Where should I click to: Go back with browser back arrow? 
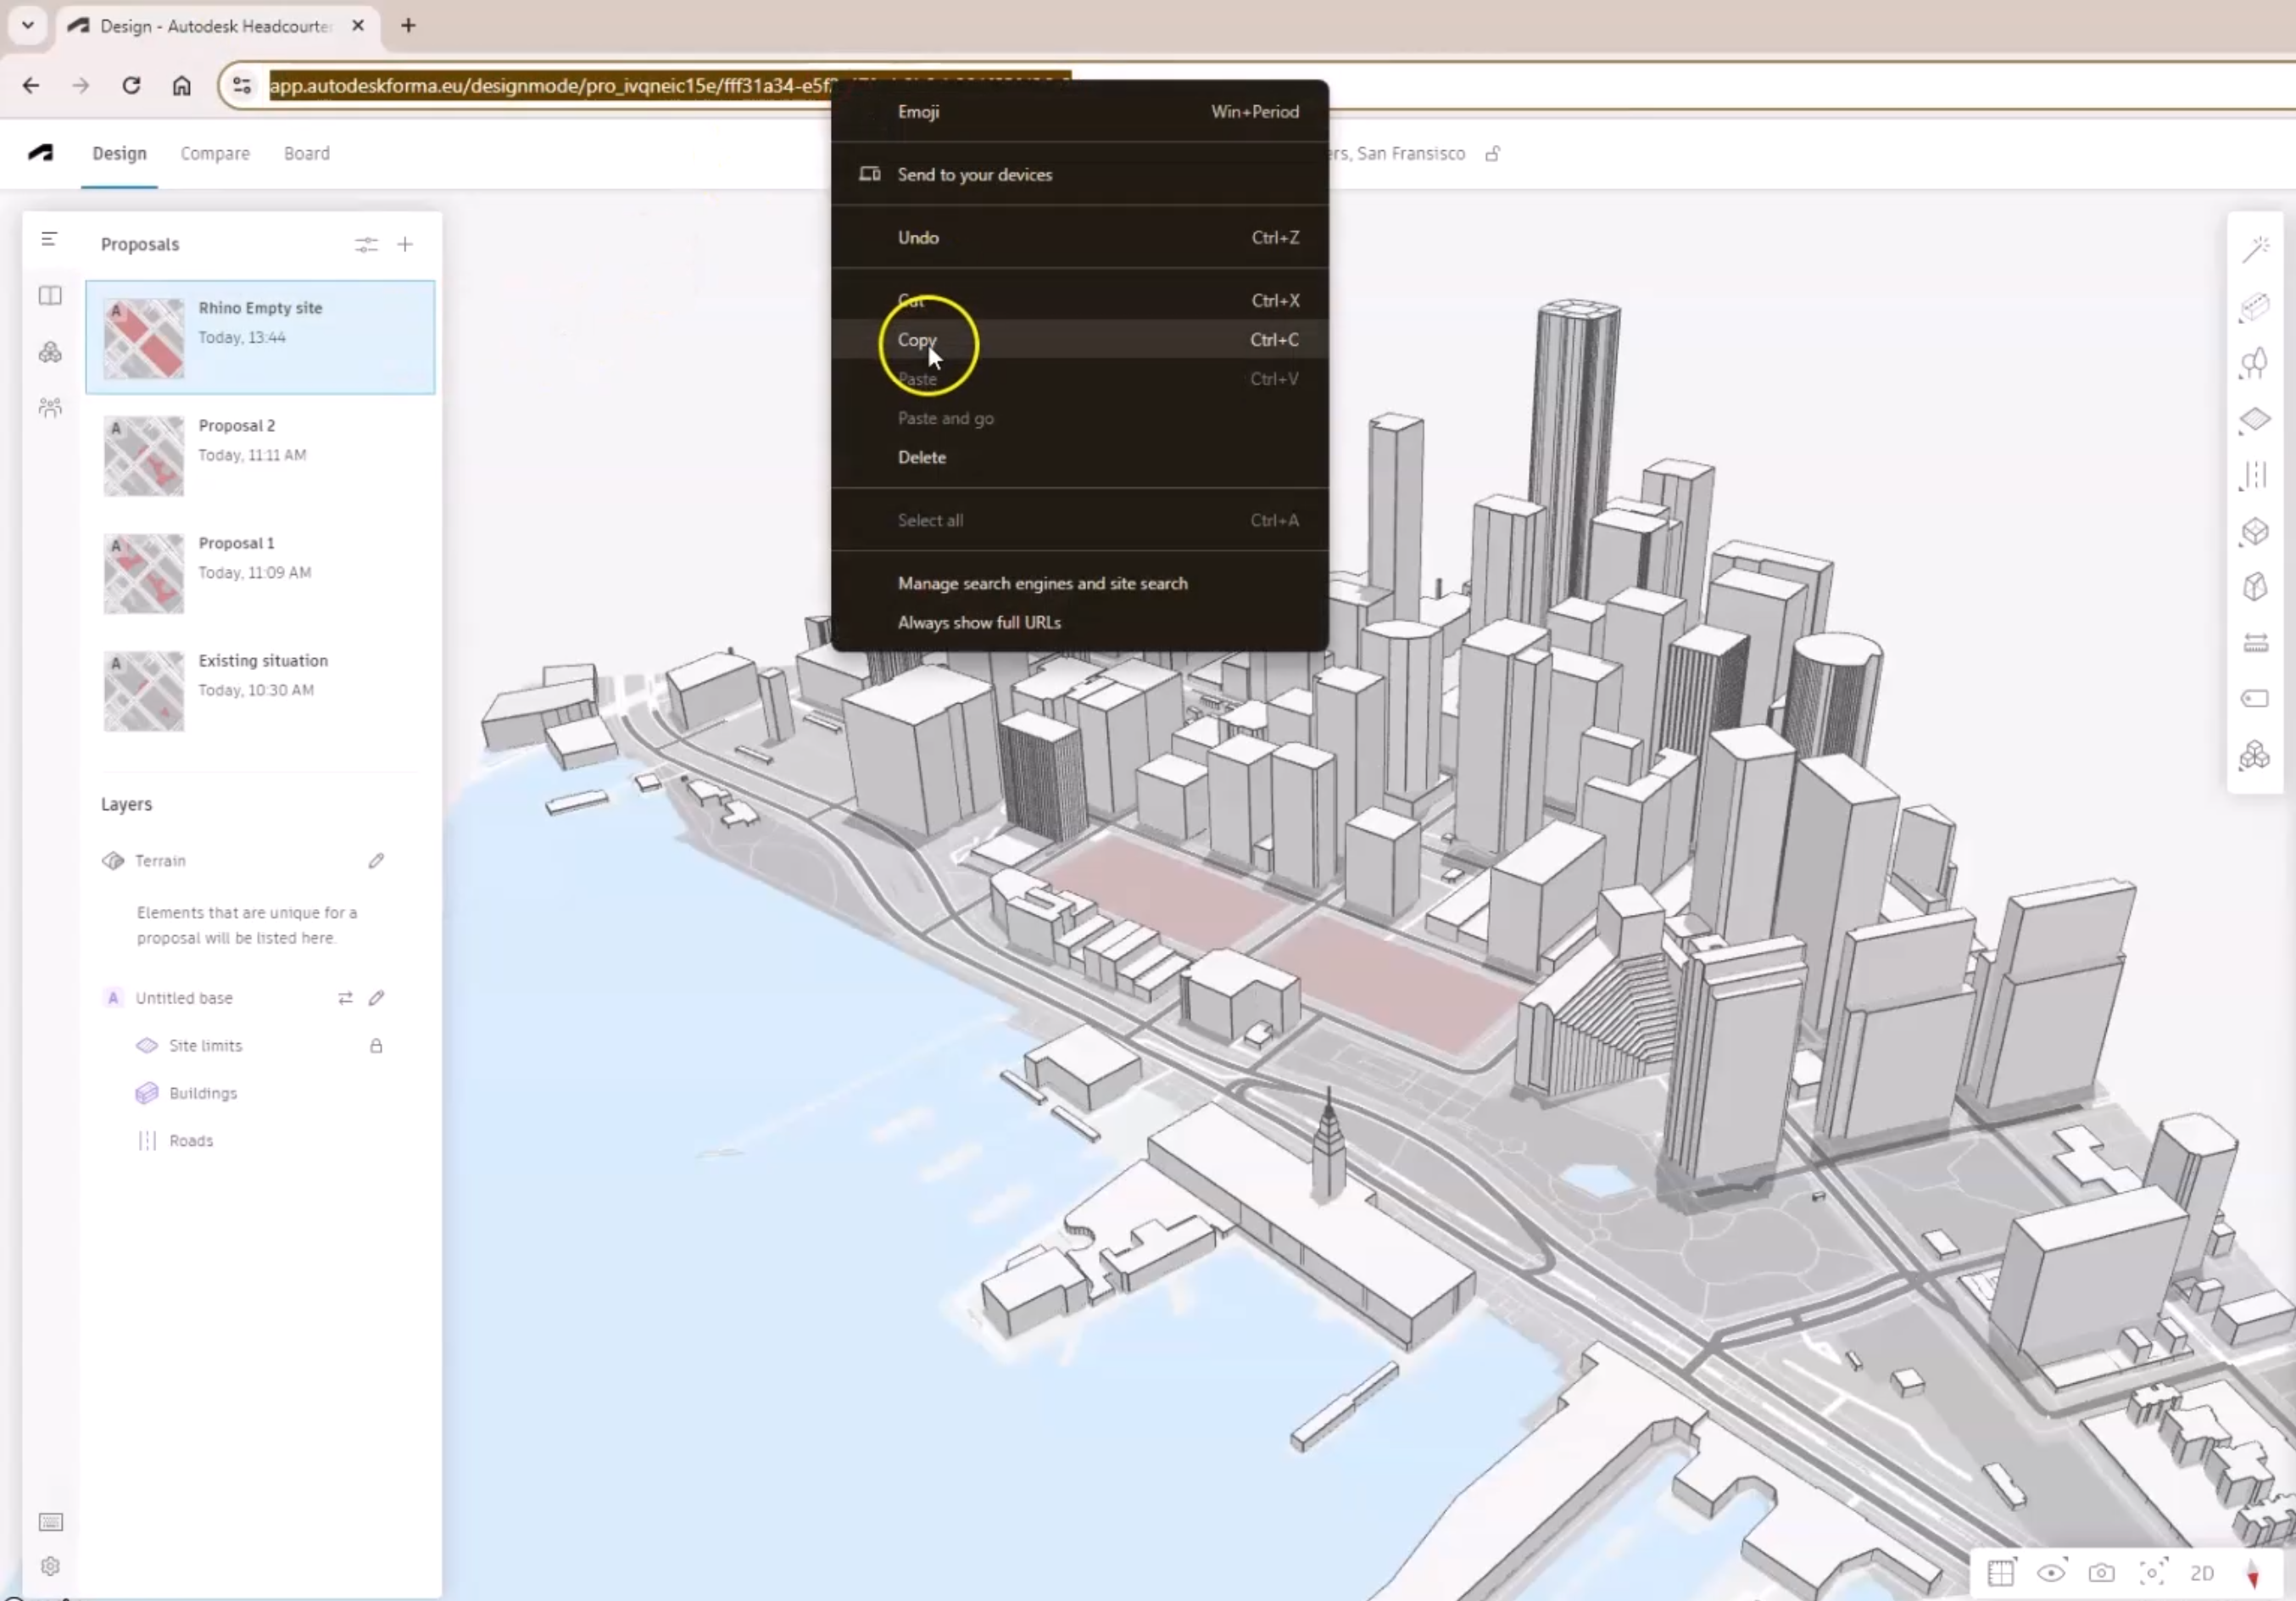(31, 86)
